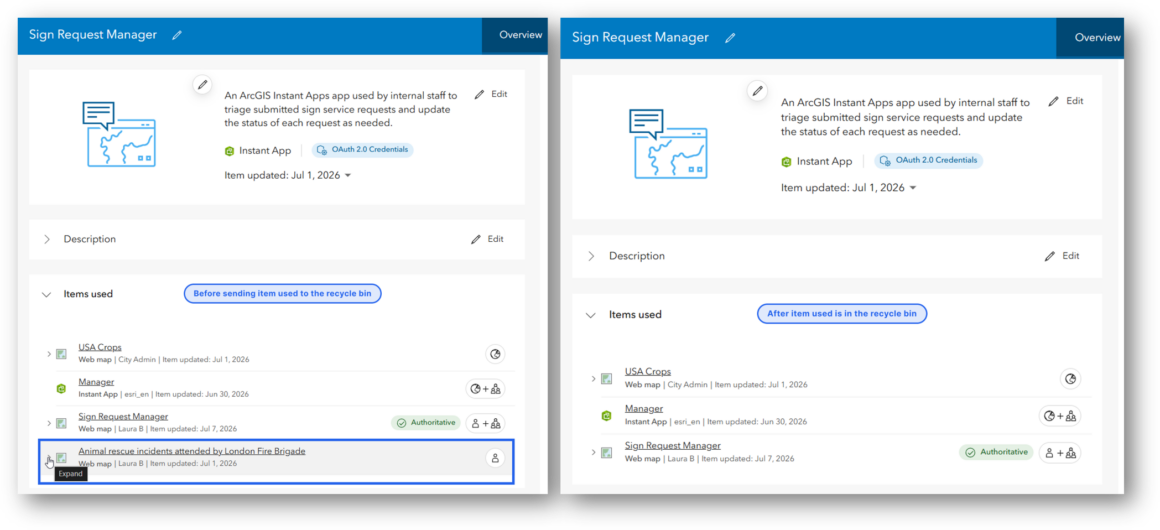Expand the Description section in left panel

[47, 239]
